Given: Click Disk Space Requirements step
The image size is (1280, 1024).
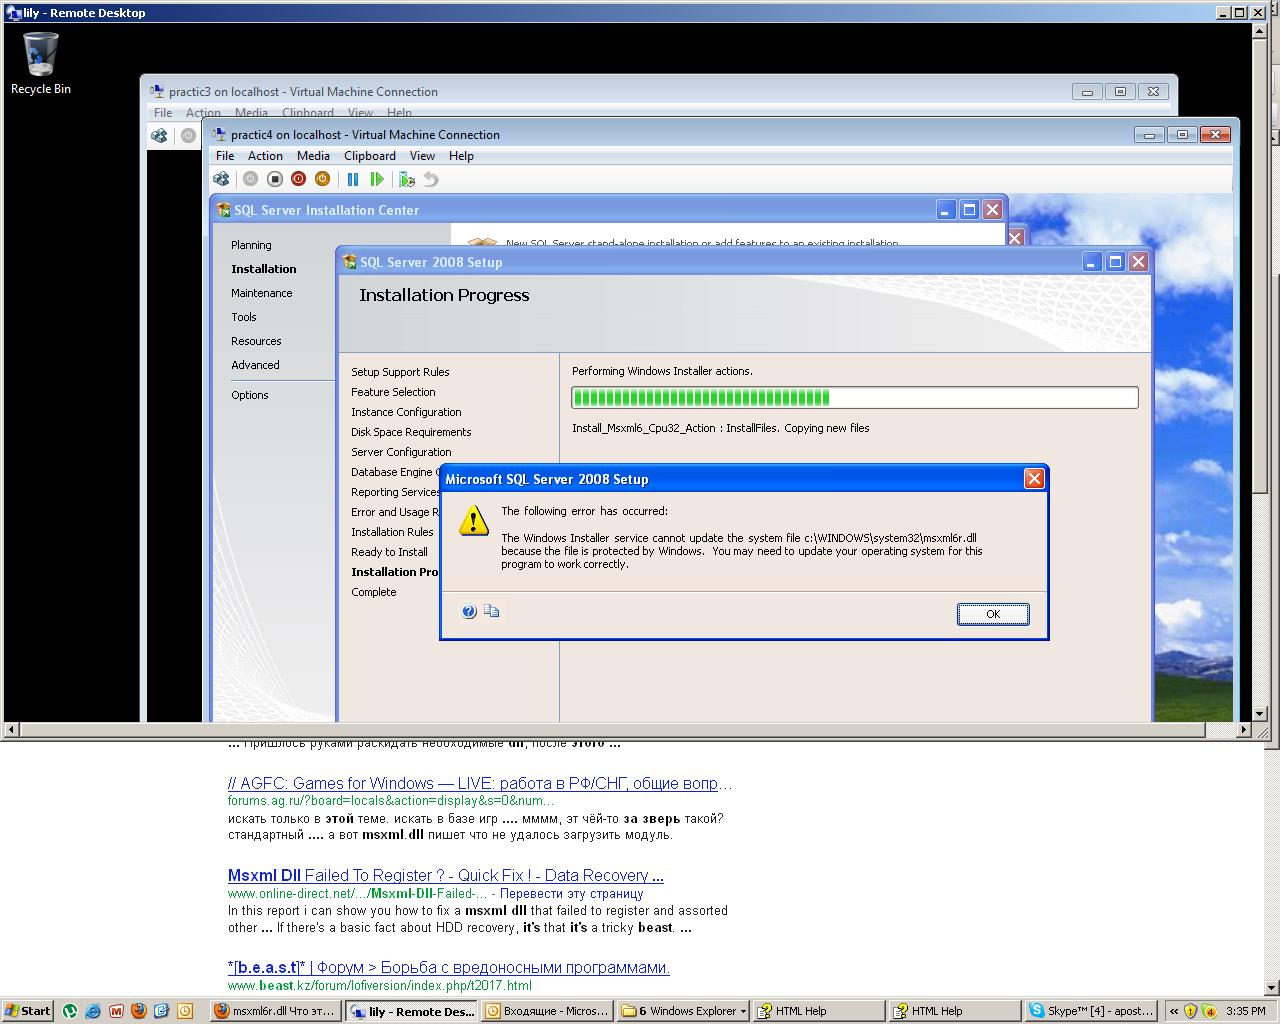Looking at the screenshot, I should point(411,432).
